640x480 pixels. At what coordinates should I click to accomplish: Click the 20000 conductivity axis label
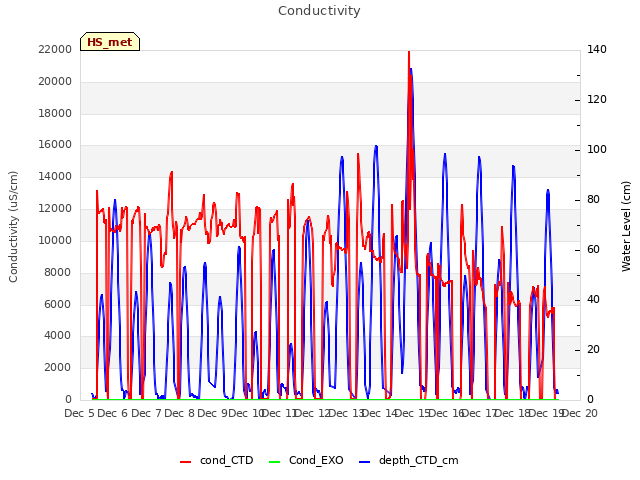tap(55, 81)
